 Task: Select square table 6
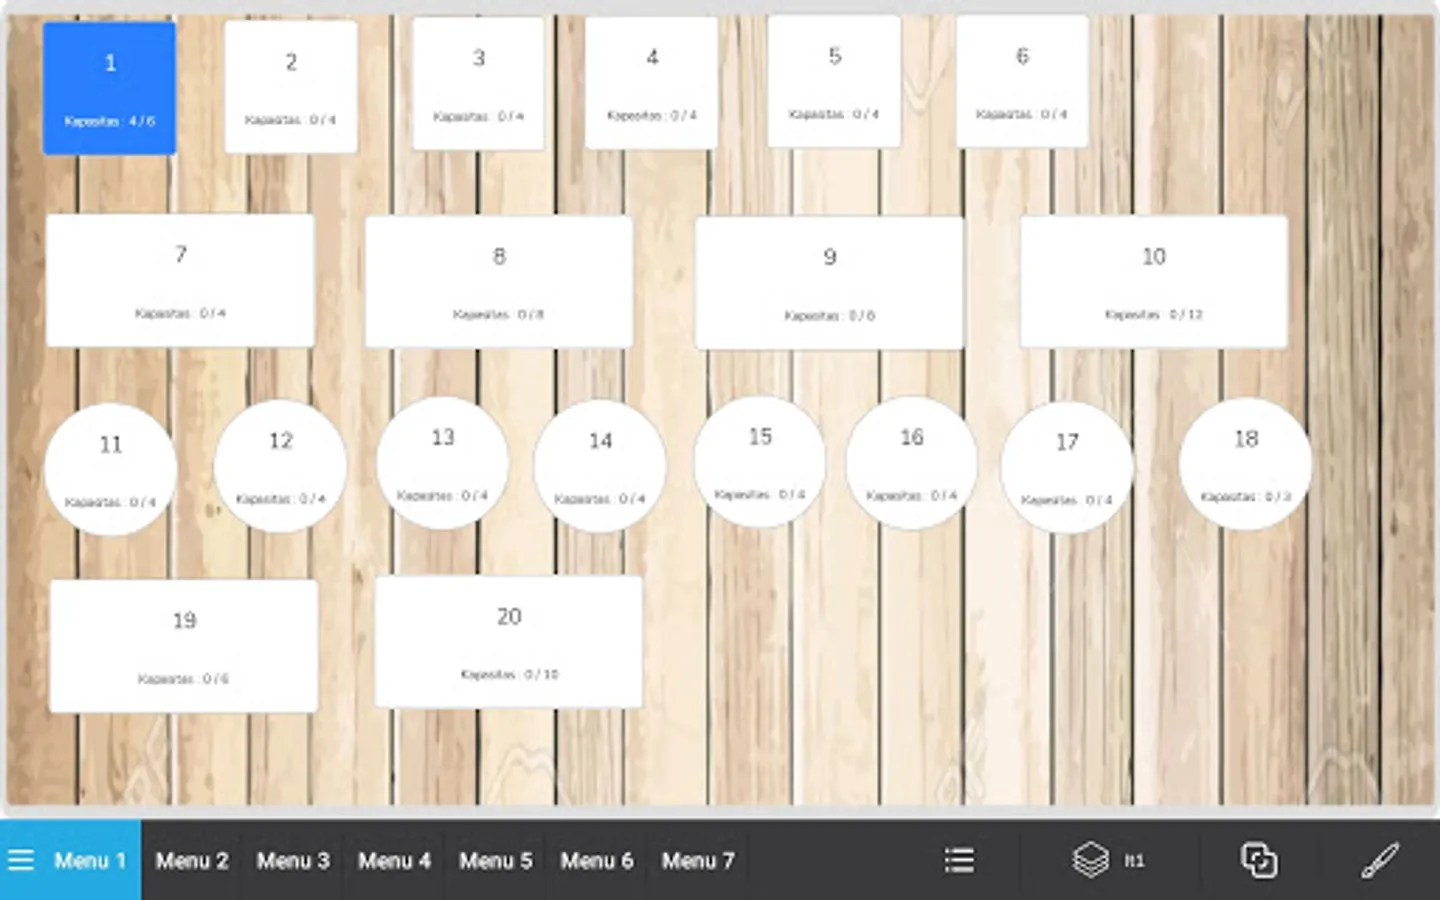point(1022,82)
